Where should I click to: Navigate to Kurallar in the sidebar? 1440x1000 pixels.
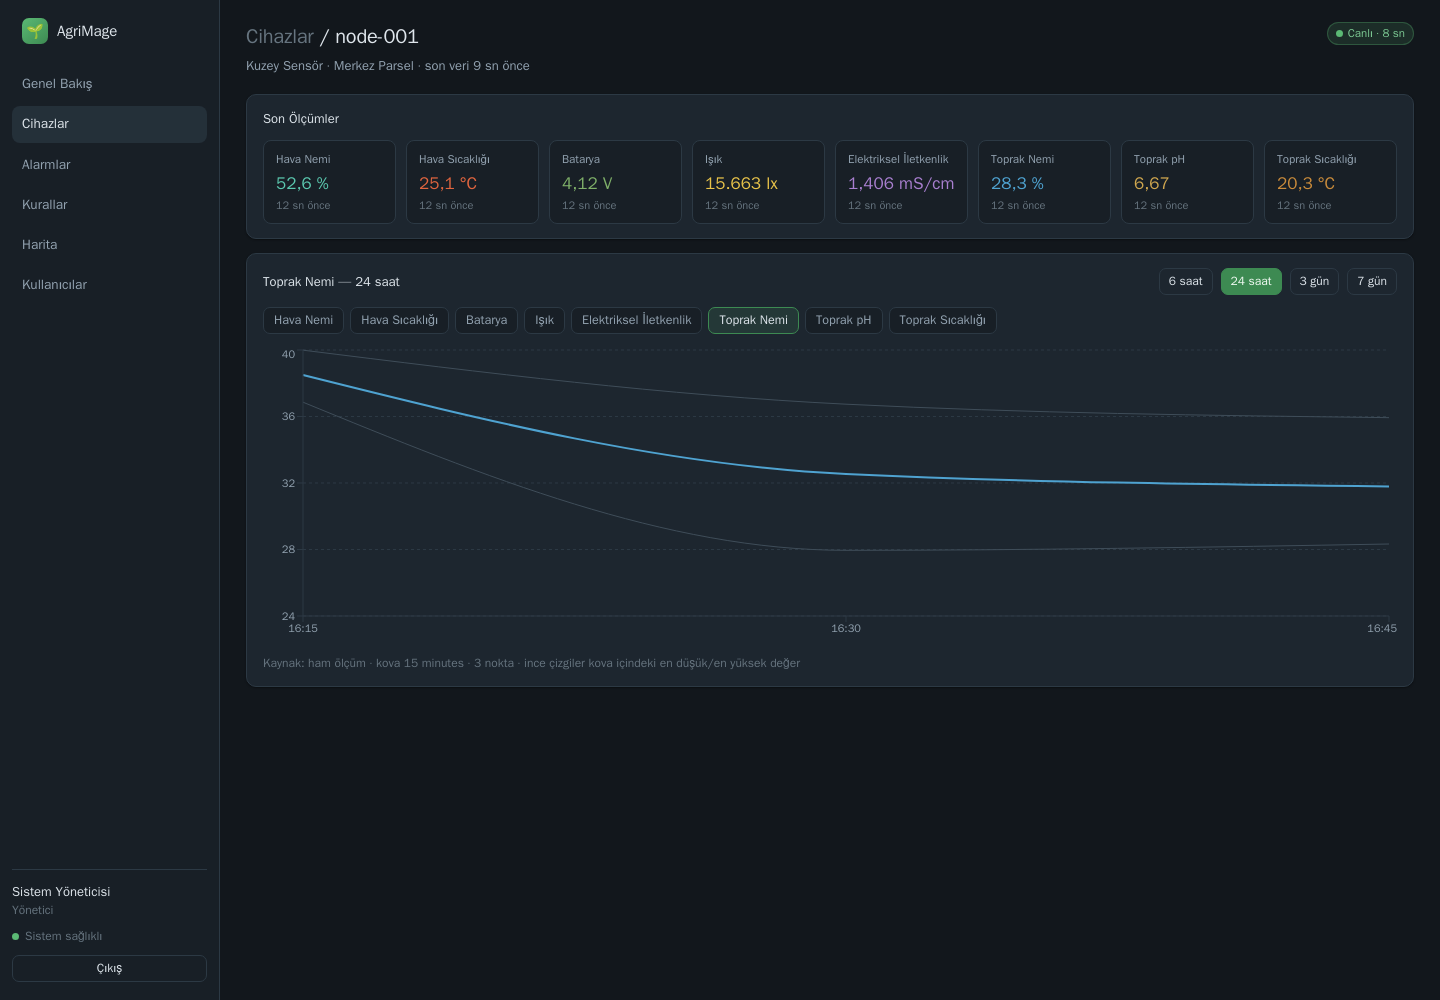109,204
